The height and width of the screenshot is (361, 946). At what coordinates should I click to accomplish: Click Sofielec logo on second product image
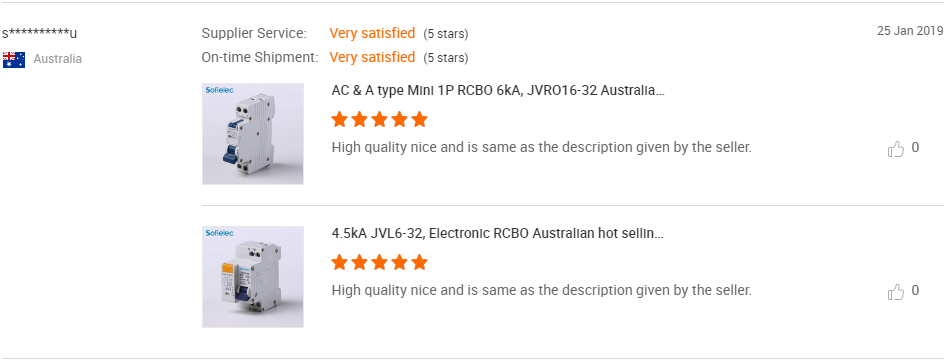(x=220, y=233)
